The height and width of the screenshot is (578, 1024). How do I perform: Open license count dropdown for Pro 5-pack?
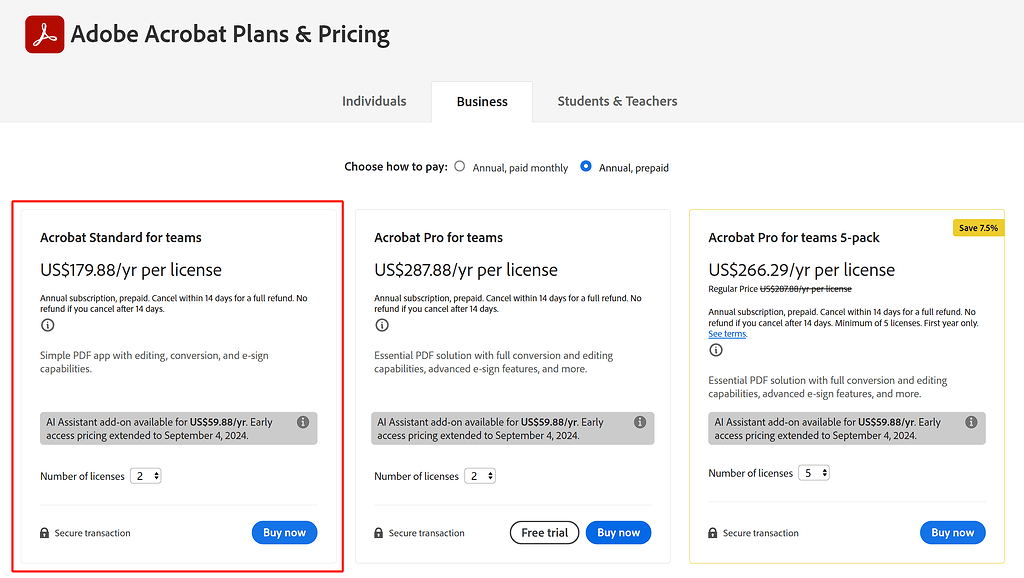coord(814,473)
